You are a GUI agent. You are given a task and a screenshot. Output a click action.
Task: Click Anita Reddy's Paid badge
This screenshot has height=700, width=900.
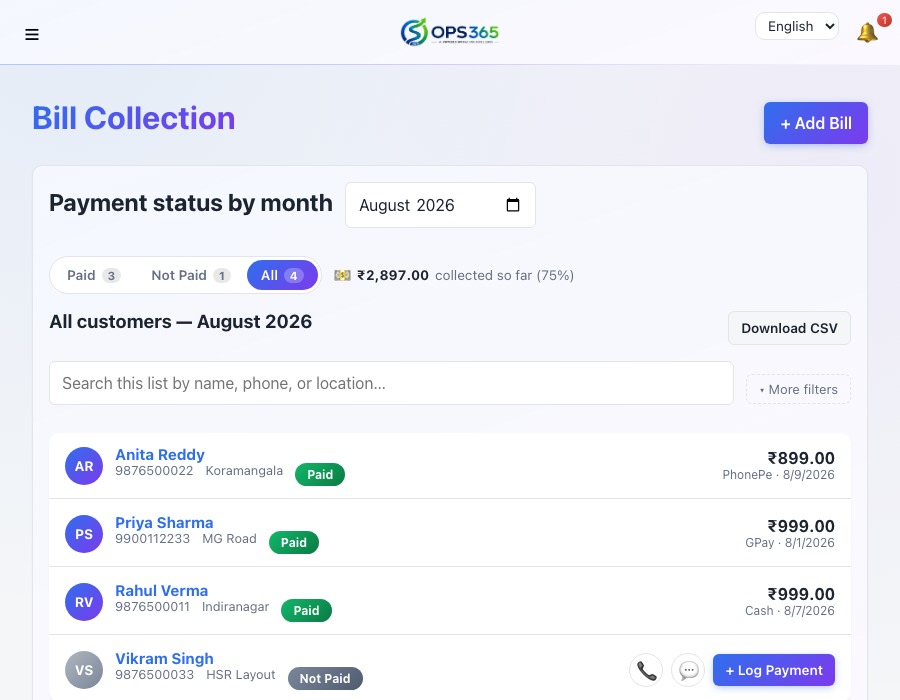pos(320,475)
